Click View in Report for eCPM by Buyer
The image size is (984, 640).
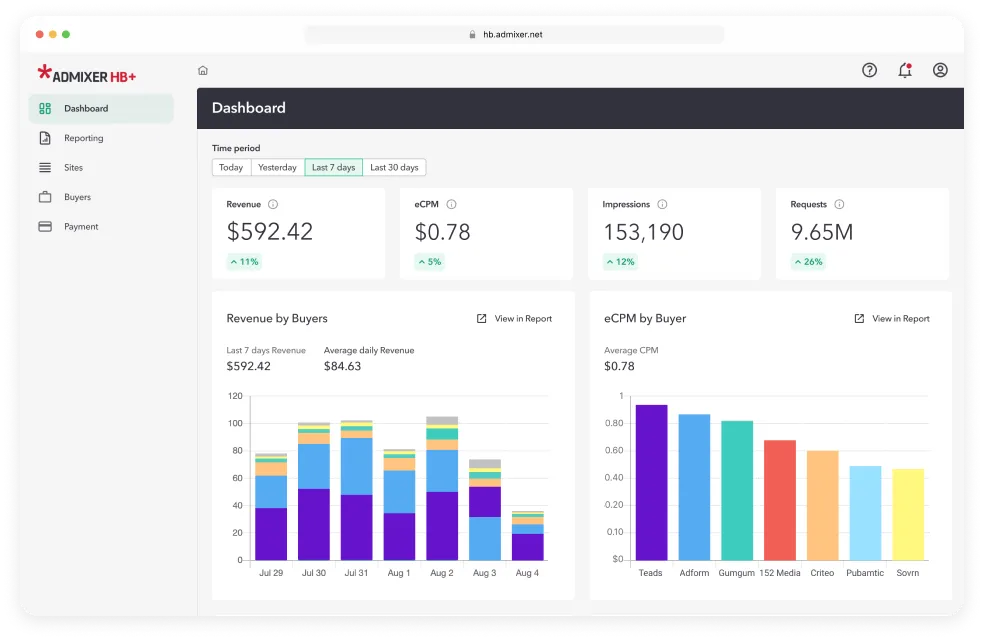point(892,319)
